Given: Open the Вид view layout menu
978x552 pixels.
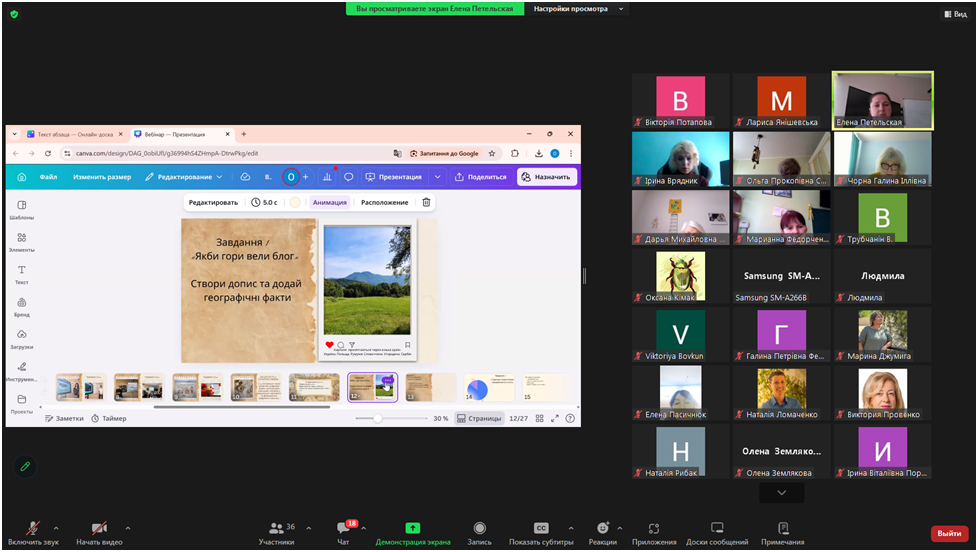Looking at the screenshot, I should coord(954,14).
